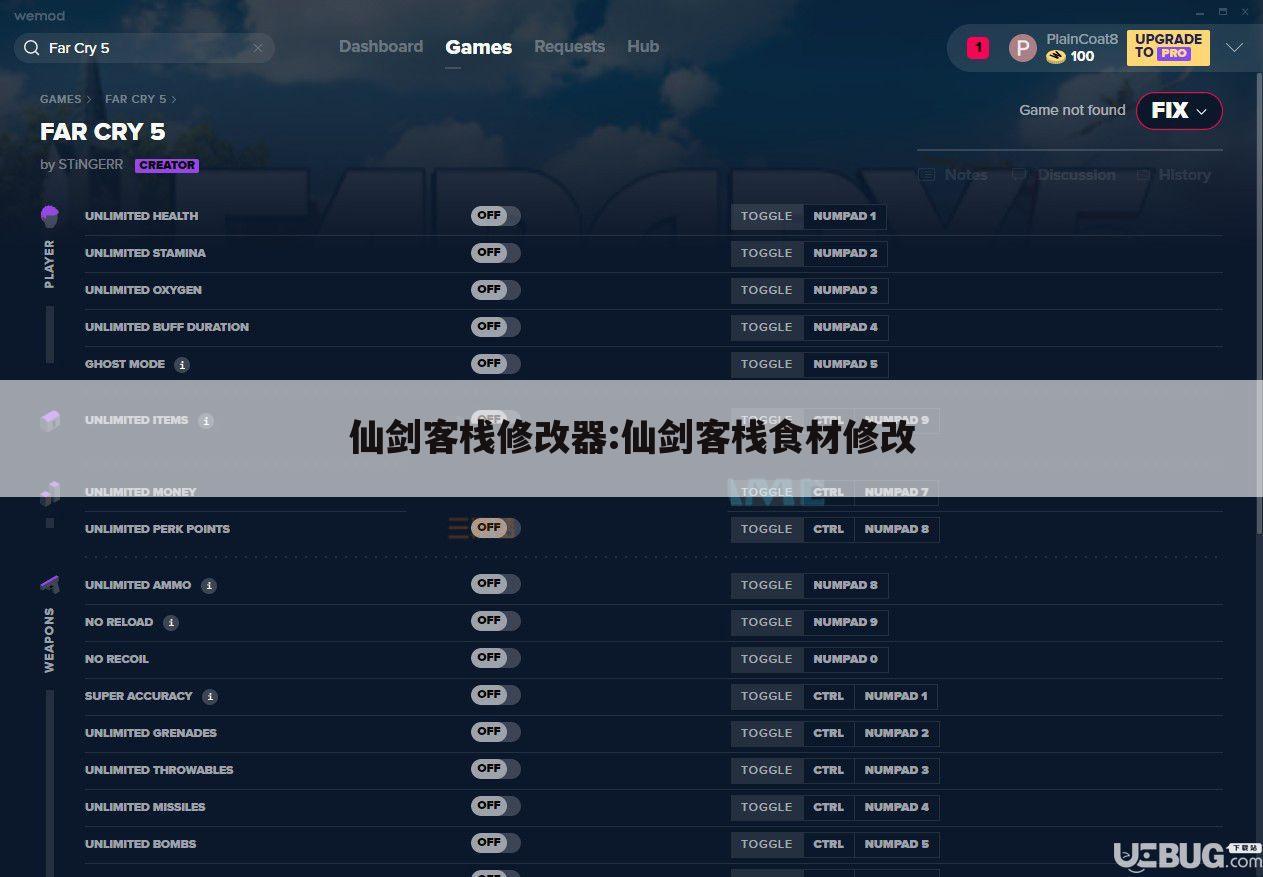The width and height of the screenshot is (1263, 877).
Task: Click TOGGLE for Ghost Mode hotkey
Action: click(x=767, y=364)
